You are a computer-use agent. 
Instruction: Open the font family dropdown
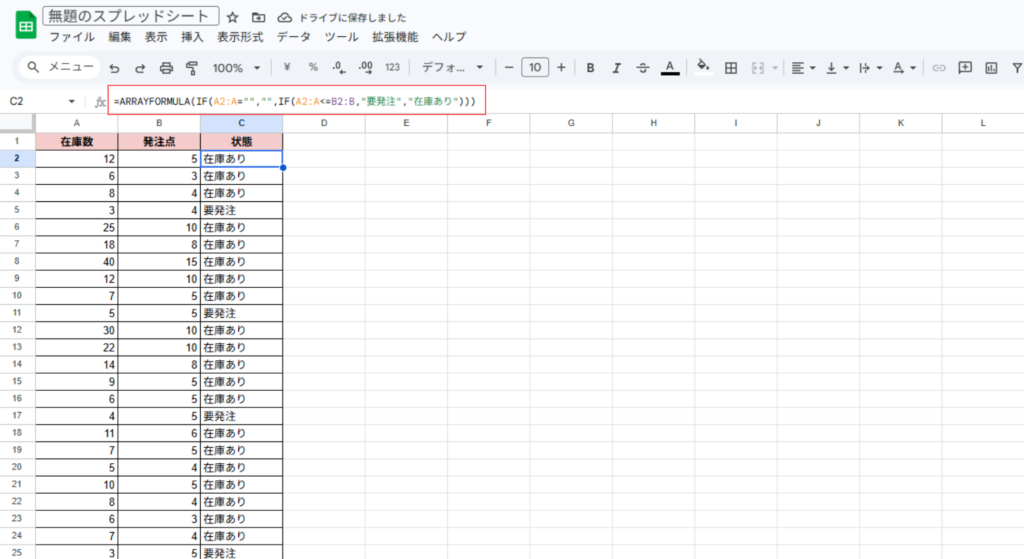point(452,68)
